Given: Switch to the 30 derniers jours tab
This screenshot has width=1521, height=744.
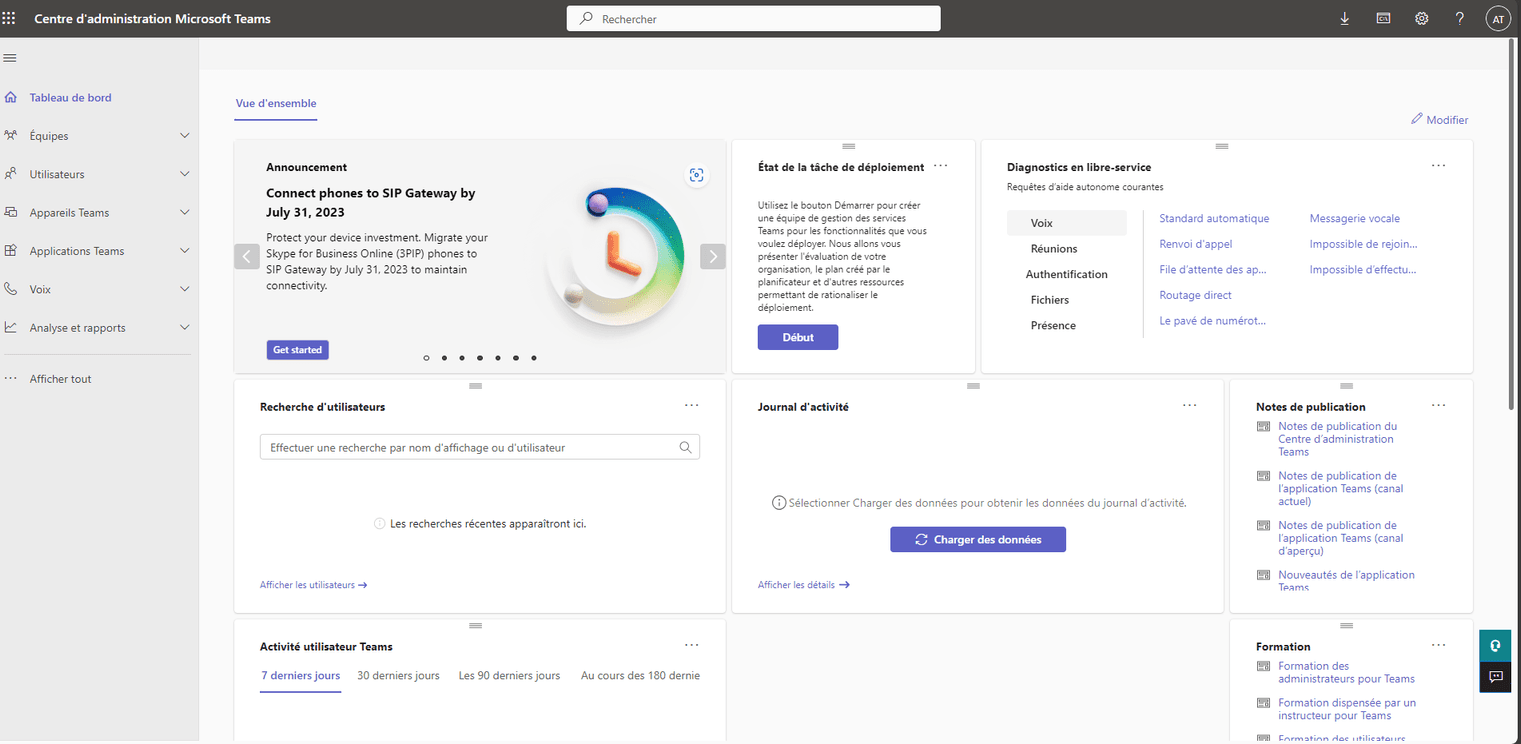Looking at the screenshot, I should [x=398, y=676].
